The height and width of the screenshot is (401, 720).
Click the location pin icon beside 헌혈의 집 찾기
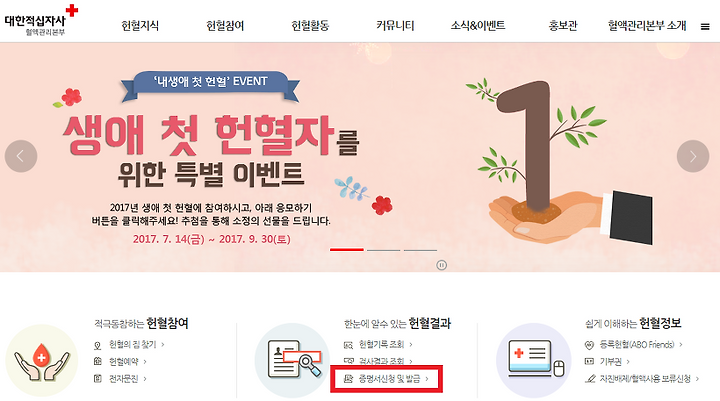click(97, 345)
